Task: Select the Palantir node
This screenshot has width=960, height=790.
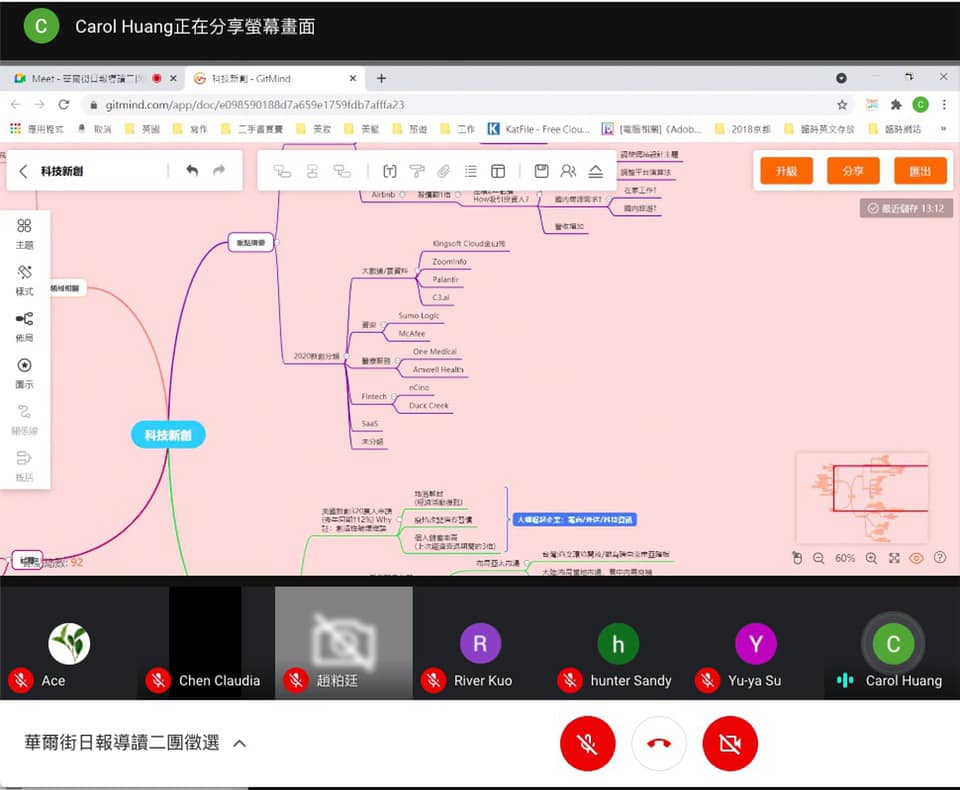Action: (x=445, y=280)
